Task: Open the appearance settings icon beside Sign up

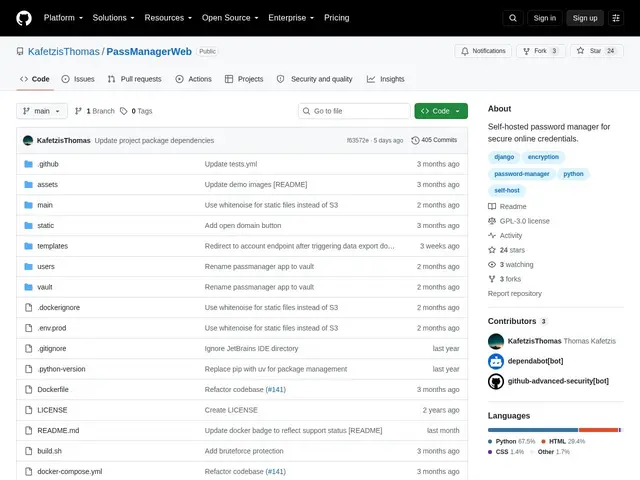Action: [616, 18]
